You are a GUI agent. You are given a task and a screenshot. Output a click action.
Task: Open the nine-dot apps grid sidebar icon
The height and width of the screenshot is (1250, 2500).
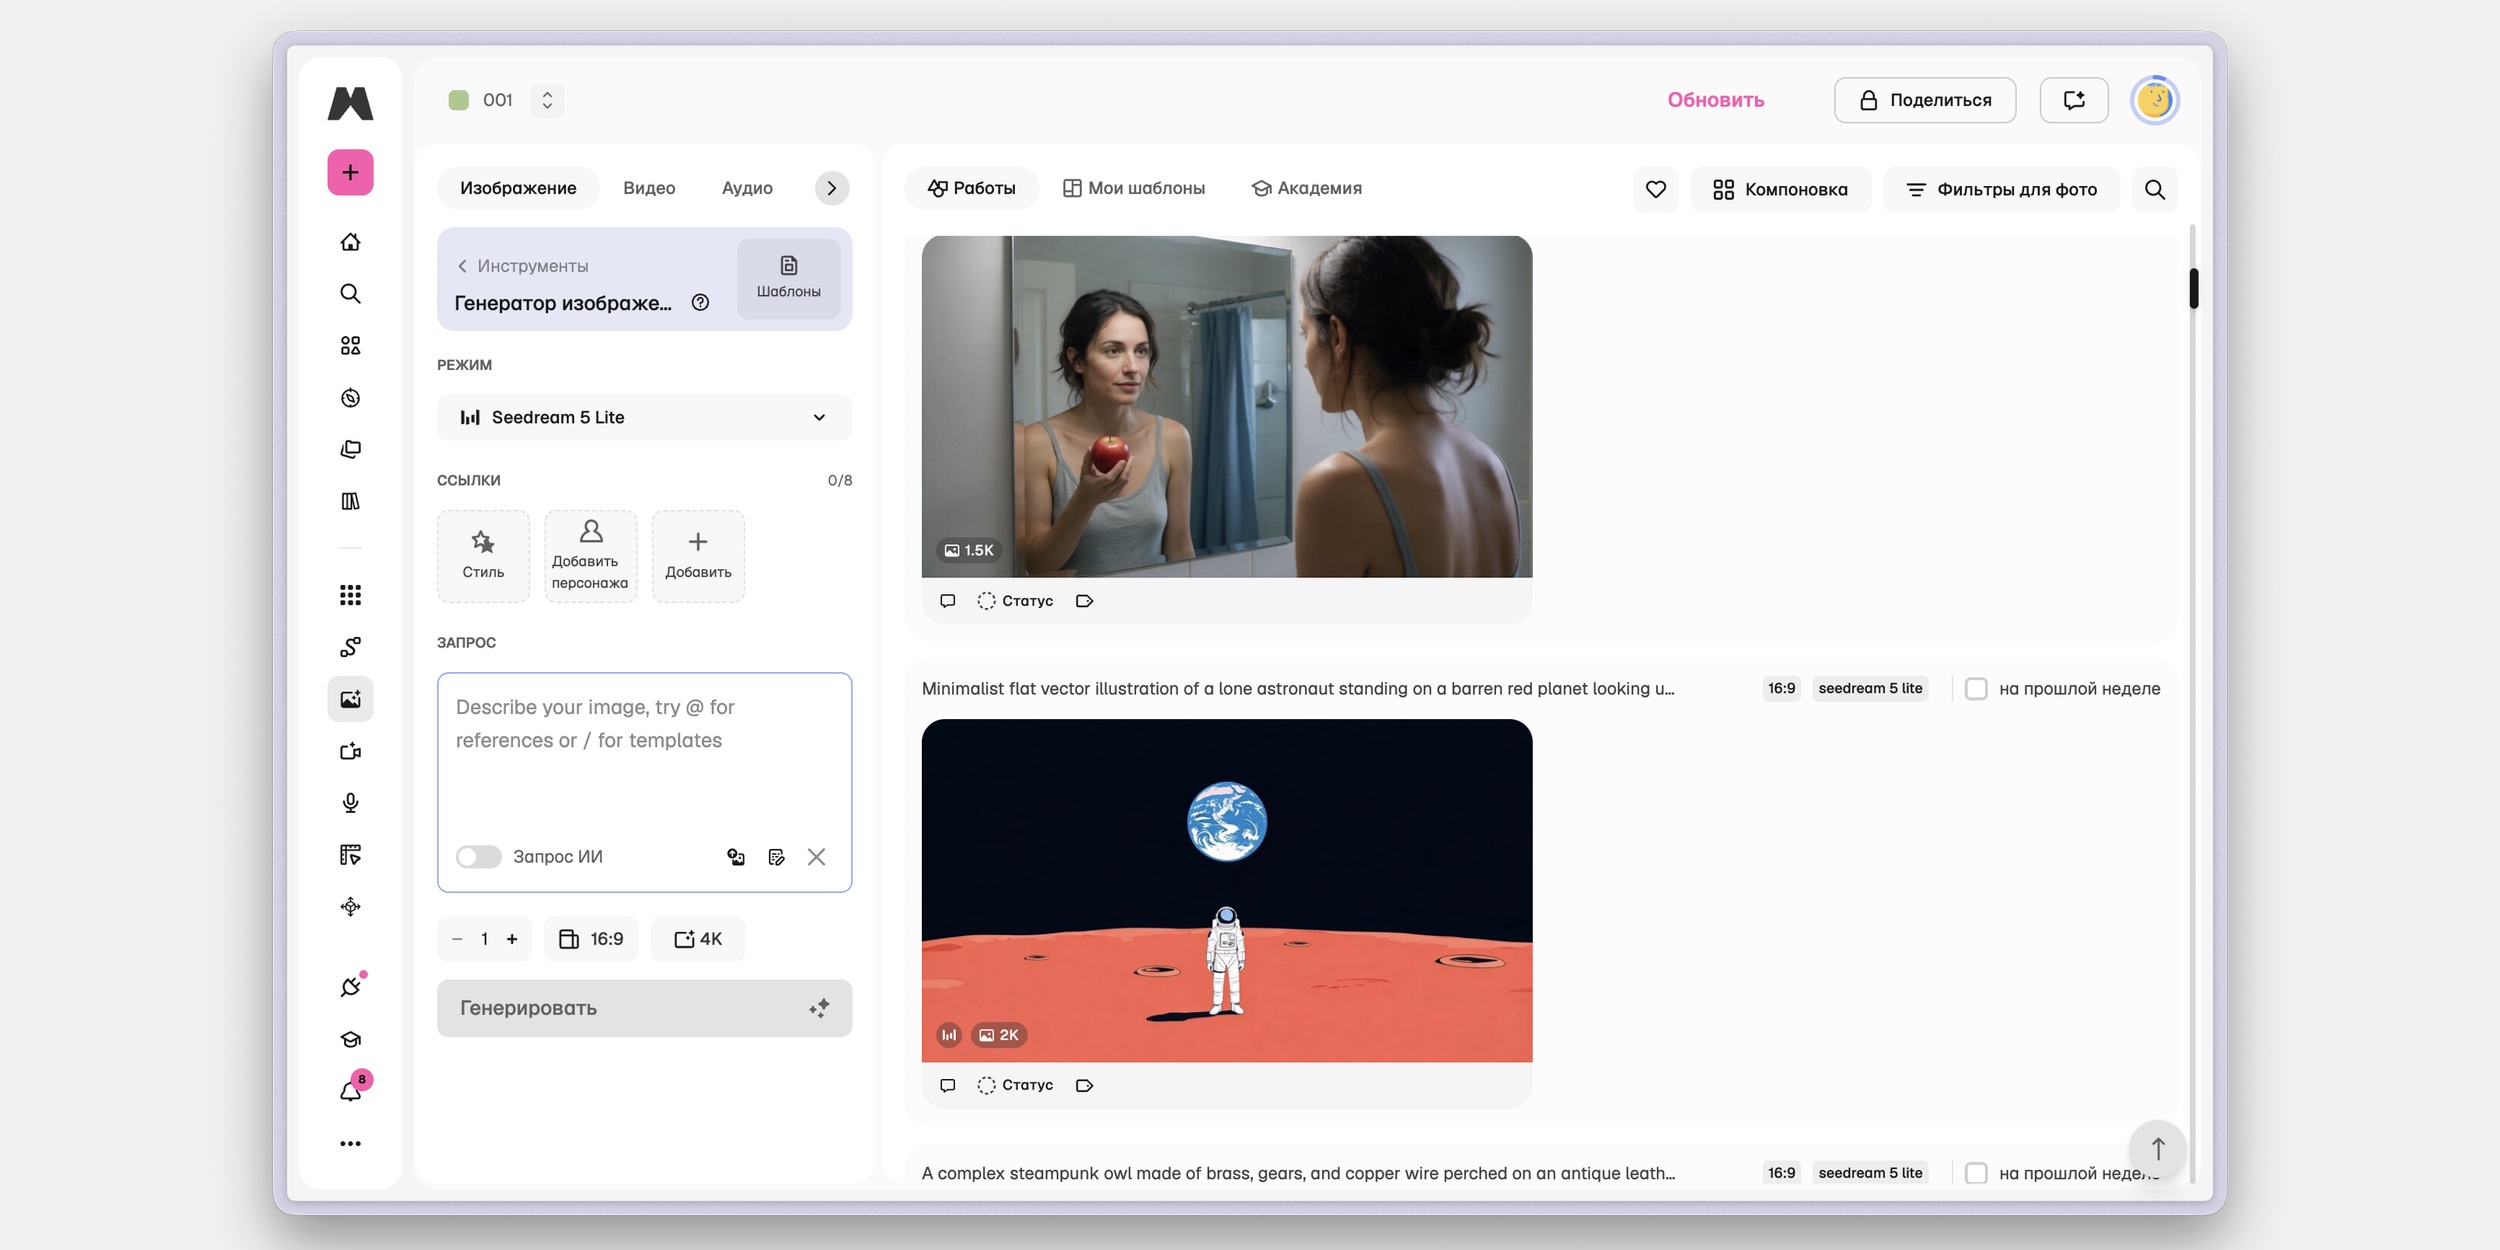pyautogui.click(x=350, y=595)
